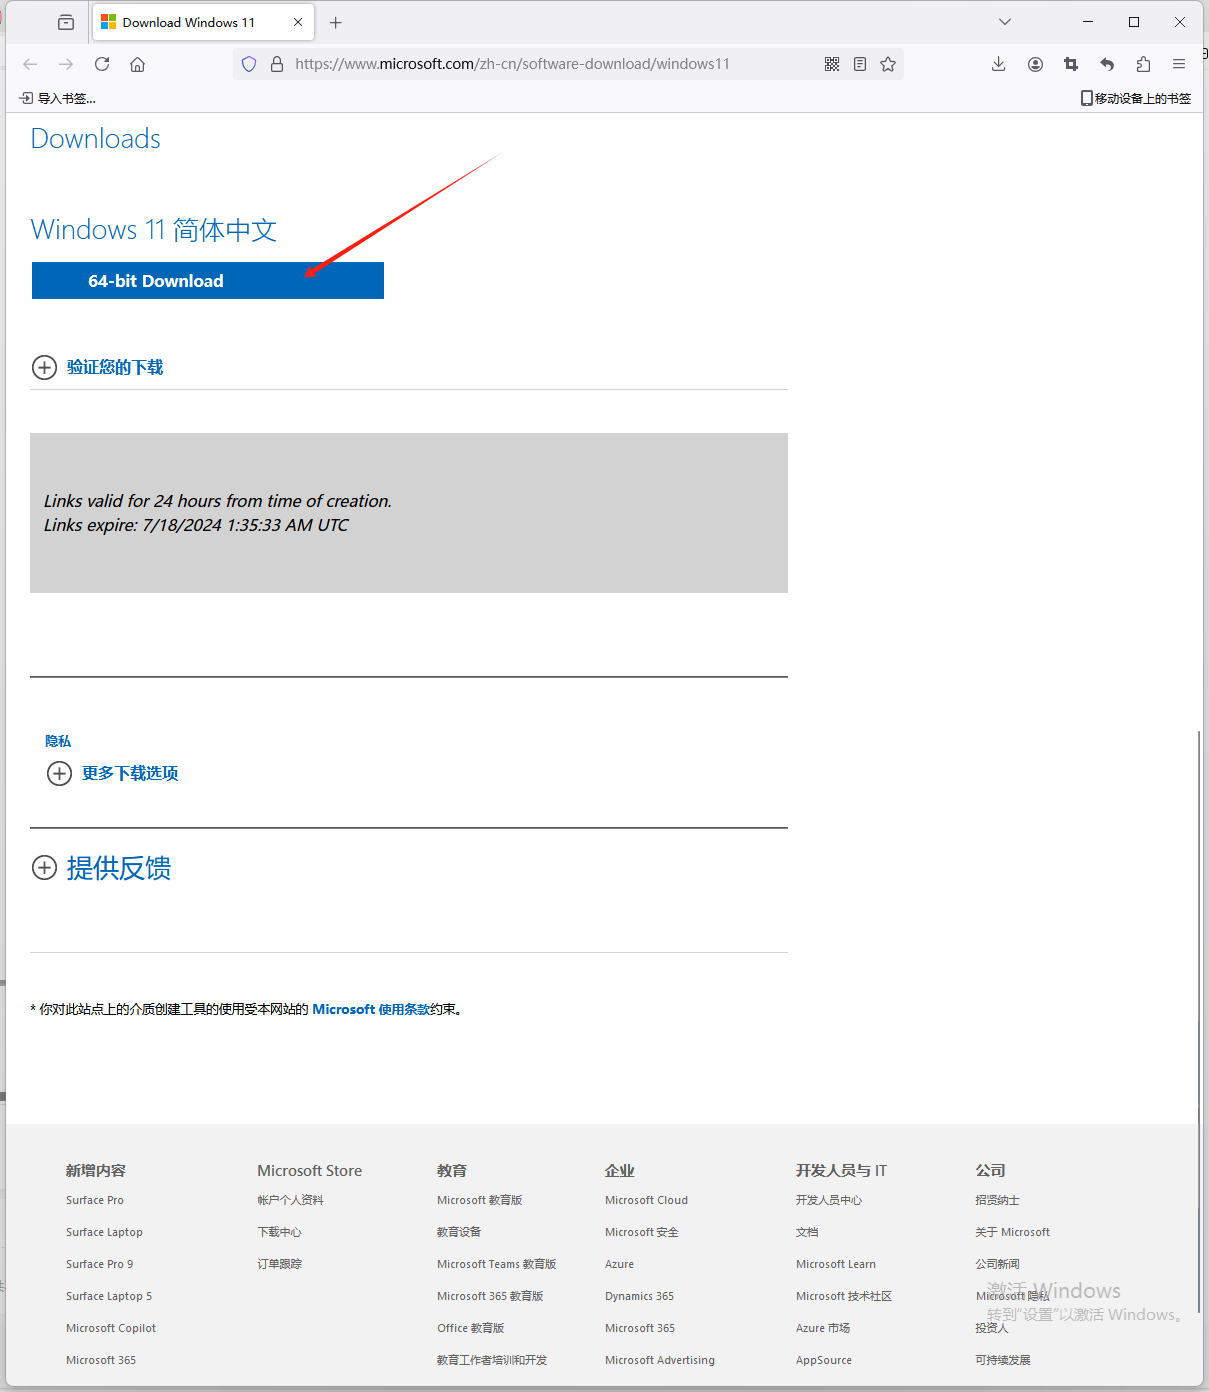The height and width of the screenshot is (1392, 1209).
Task: Open Surface Laptop footer link
Action: pos(104,1232)
